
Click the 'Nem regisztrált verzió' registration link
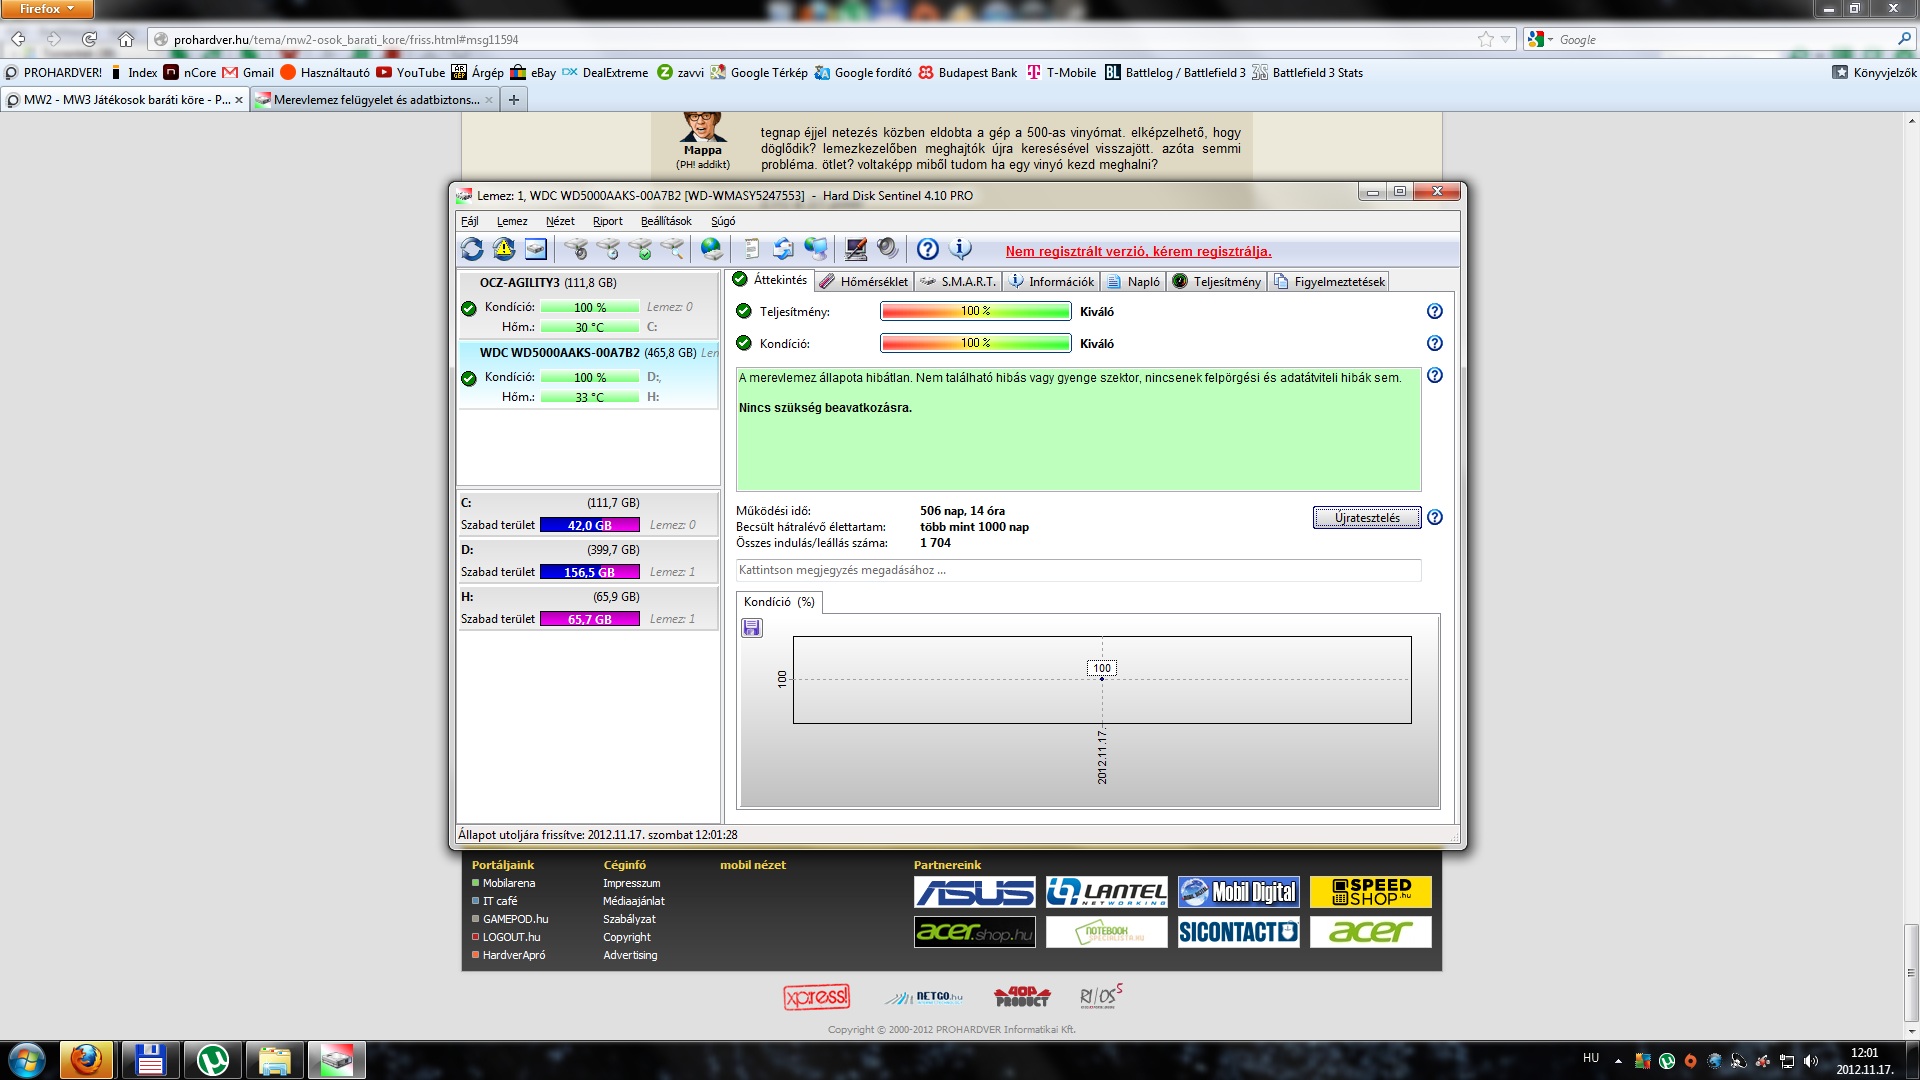pos(1138,251)
